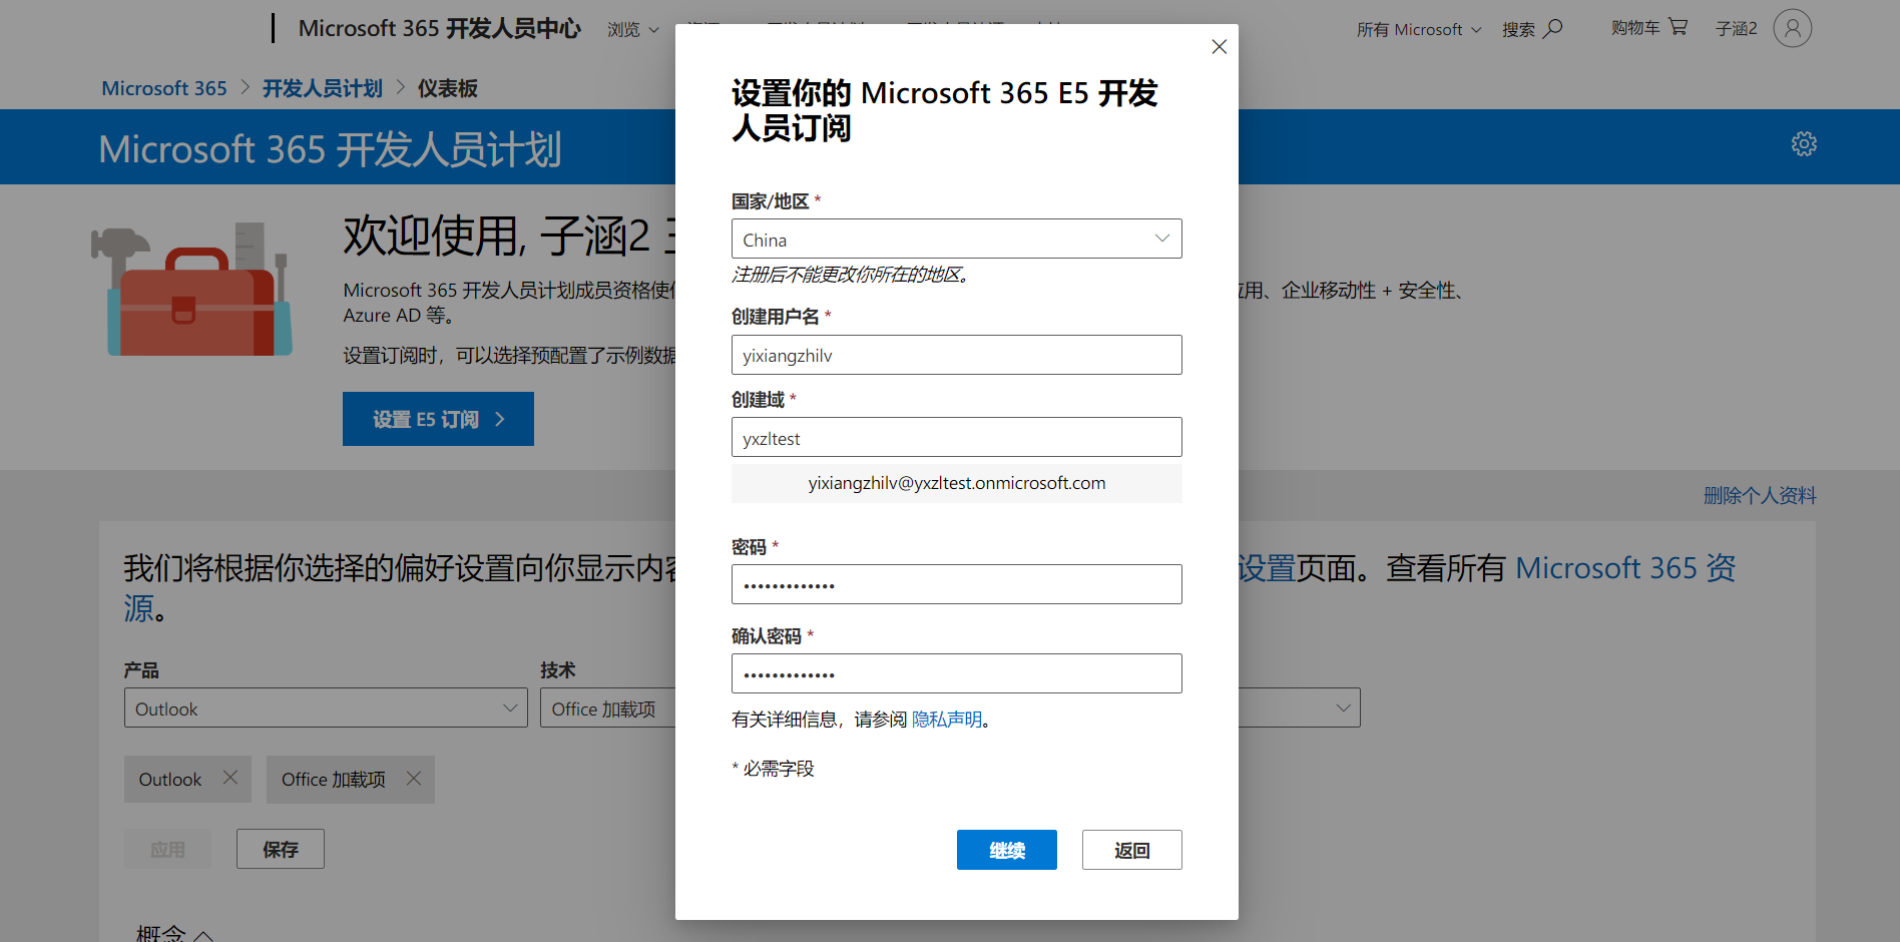Open the user account avatar icon

pyautogui.click(x=1792, y=28)
